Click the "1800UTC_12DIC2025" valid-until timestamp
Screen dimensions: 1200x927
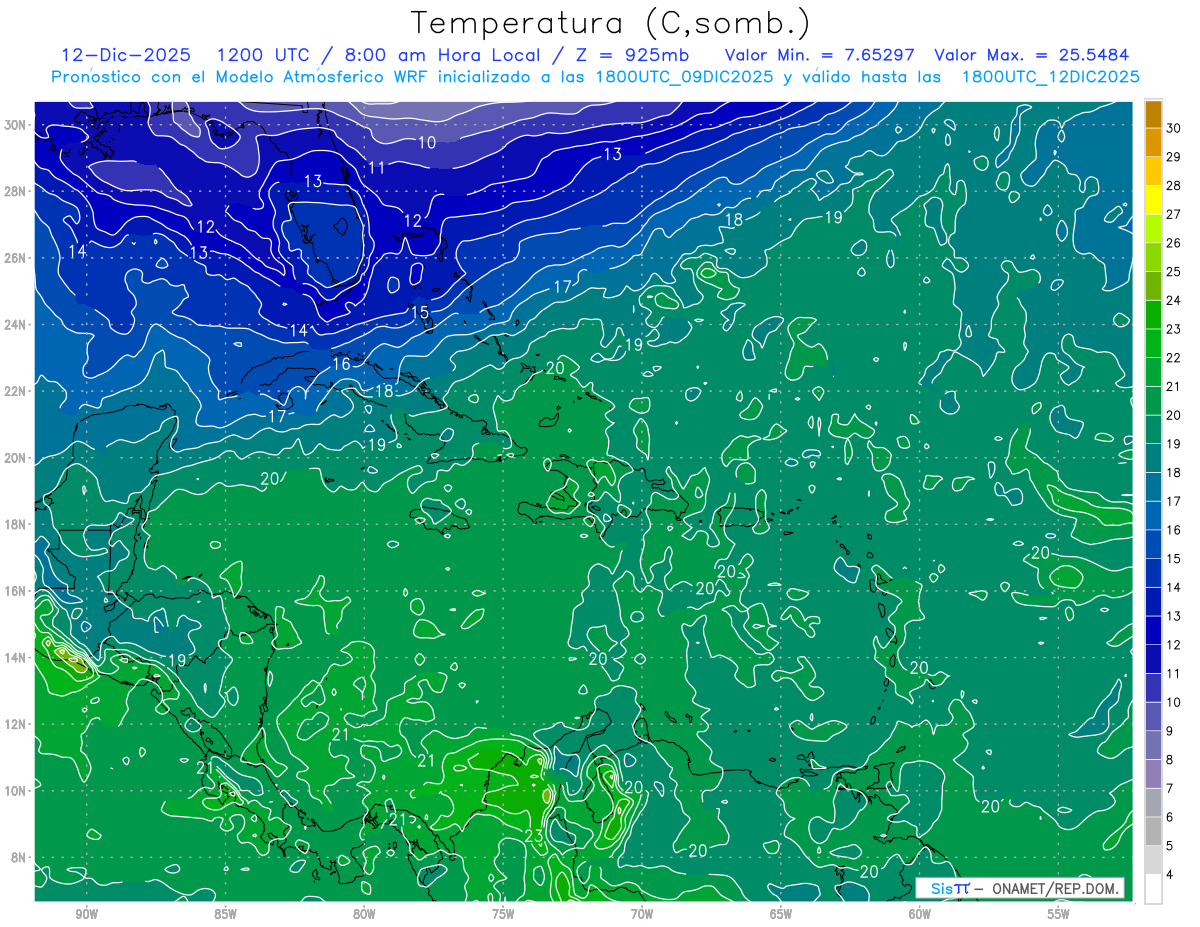[x=1051, y=77]
